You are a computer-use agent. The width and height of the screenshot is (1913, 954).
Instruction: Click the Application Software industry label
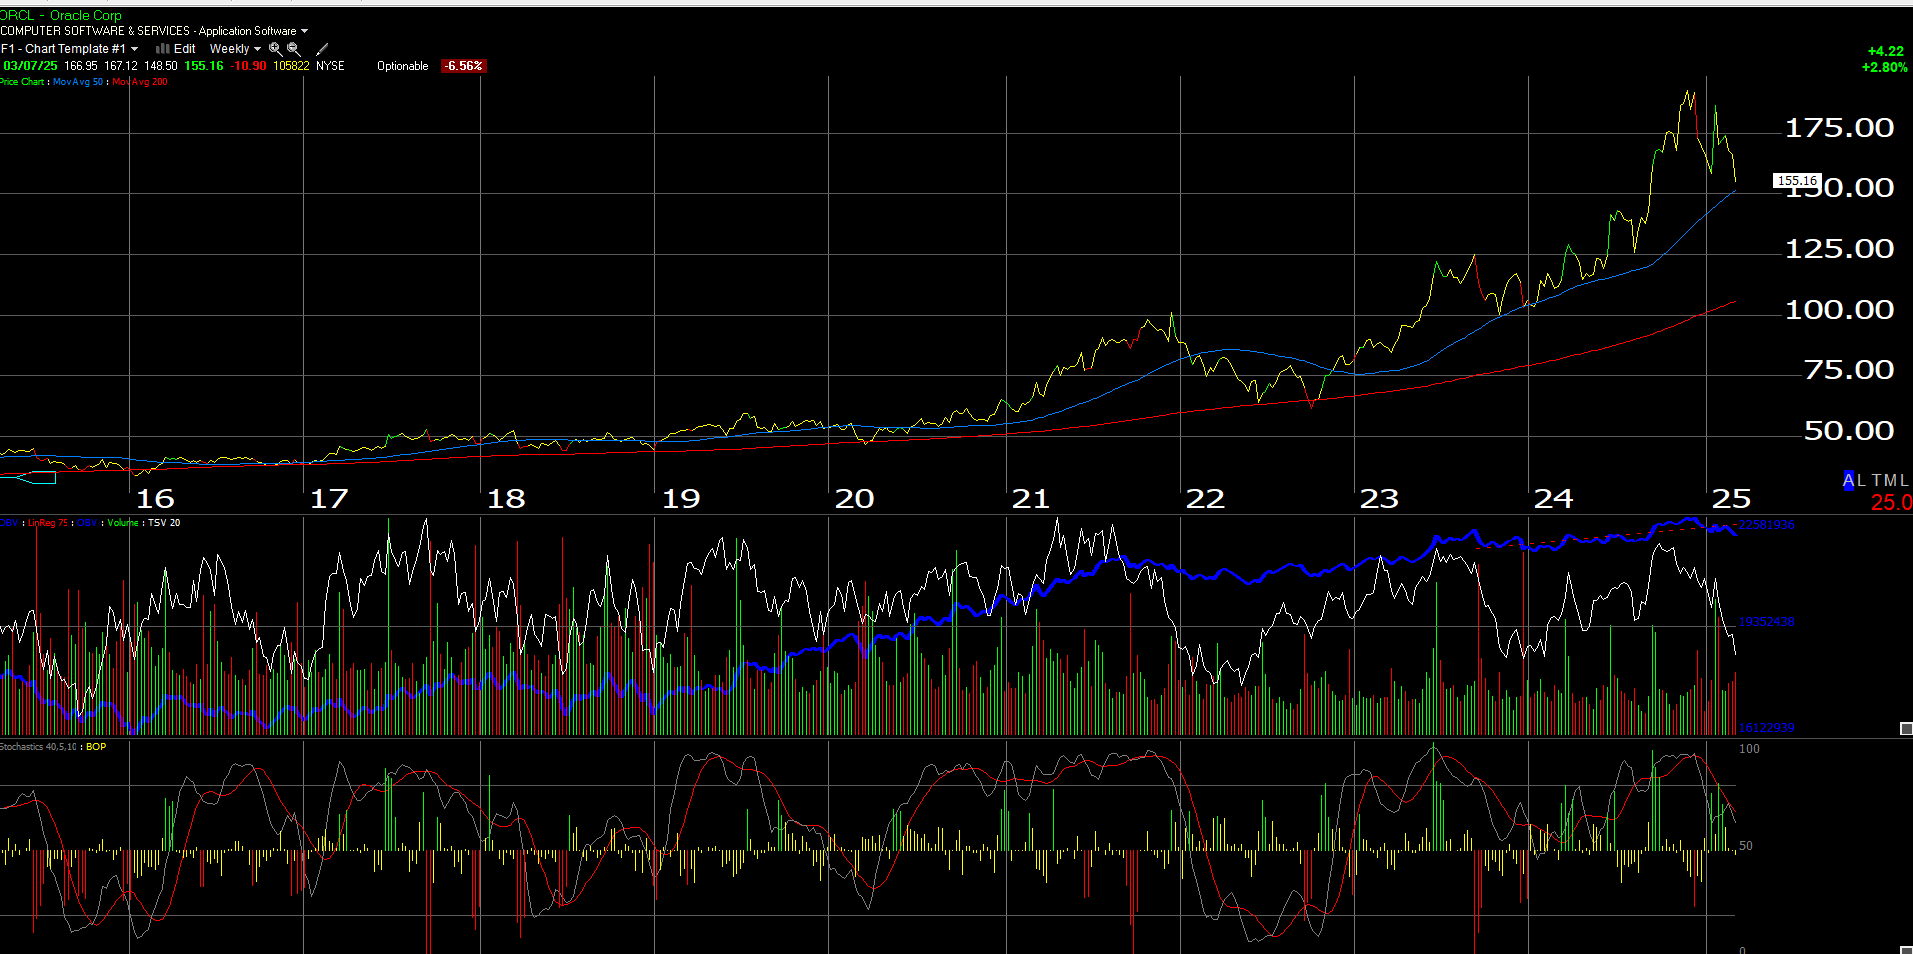(247, 31)
